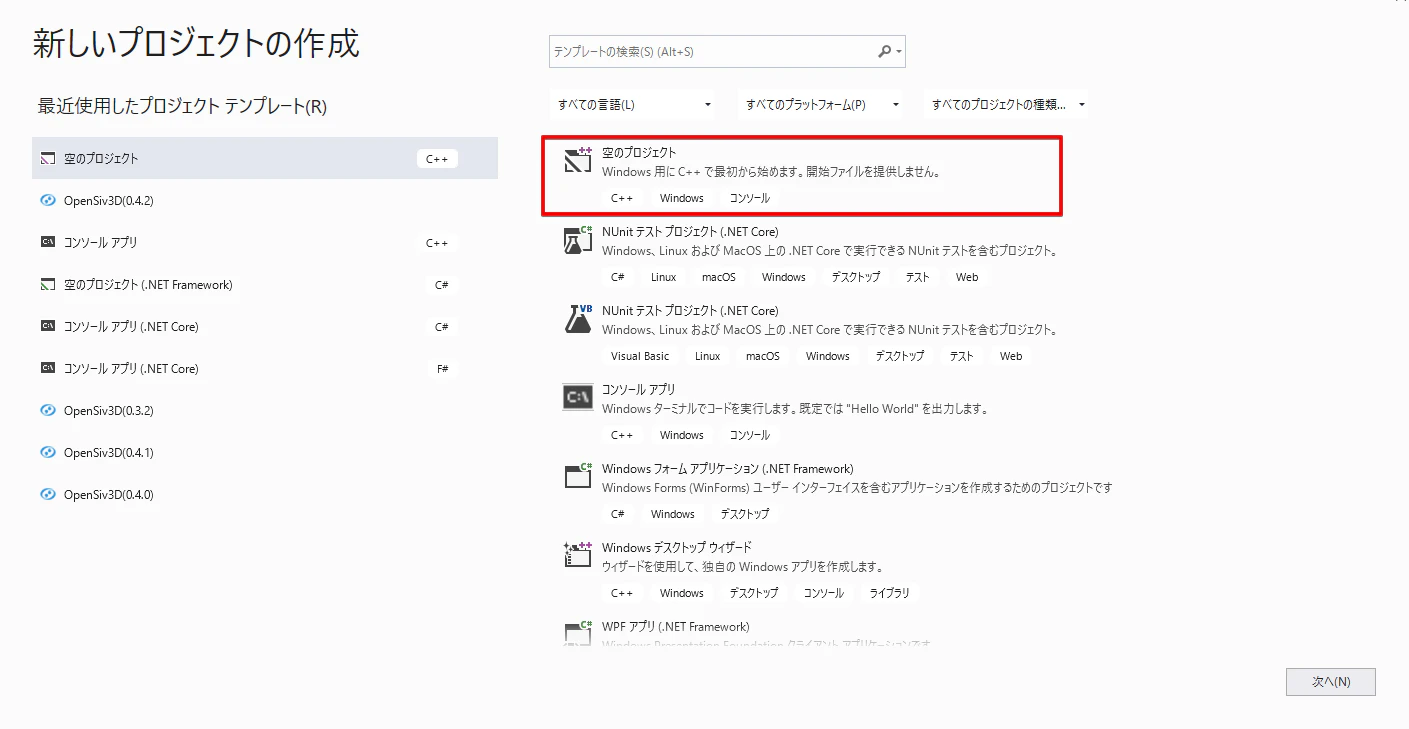The image size is (1409, 729).
Task: Click the ライブラリ tag on desktop wizard
Action: click(889, 593)
